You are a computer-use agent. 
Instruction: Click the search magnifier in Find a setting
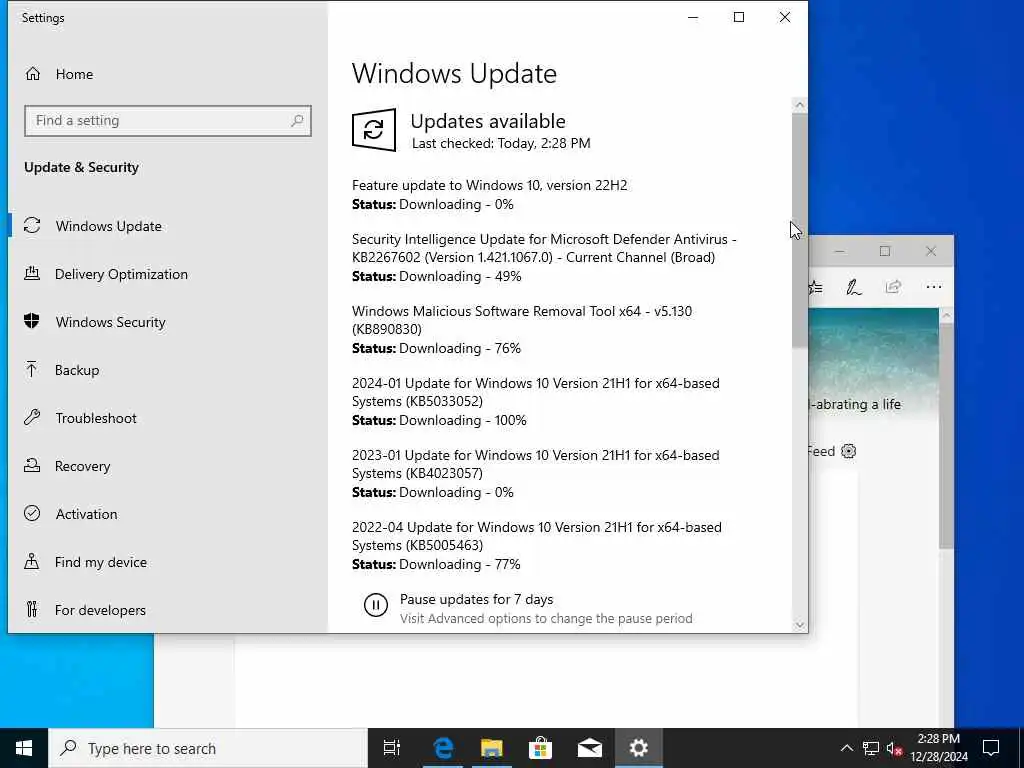click(297, 120)
